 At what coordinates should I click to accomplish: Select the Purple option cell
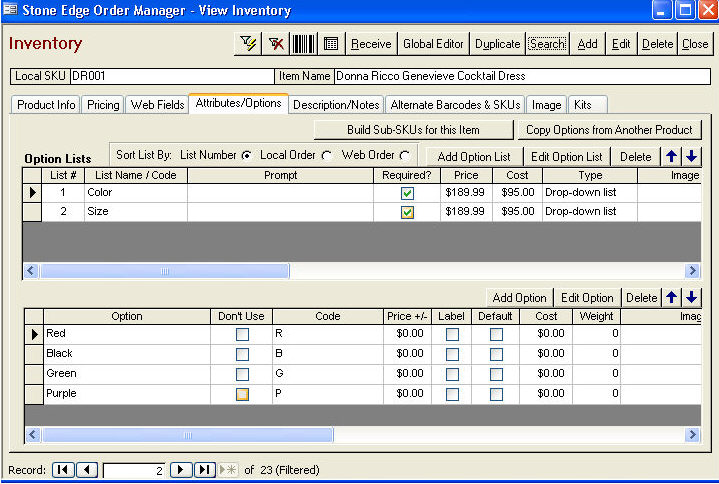[127, 394]
